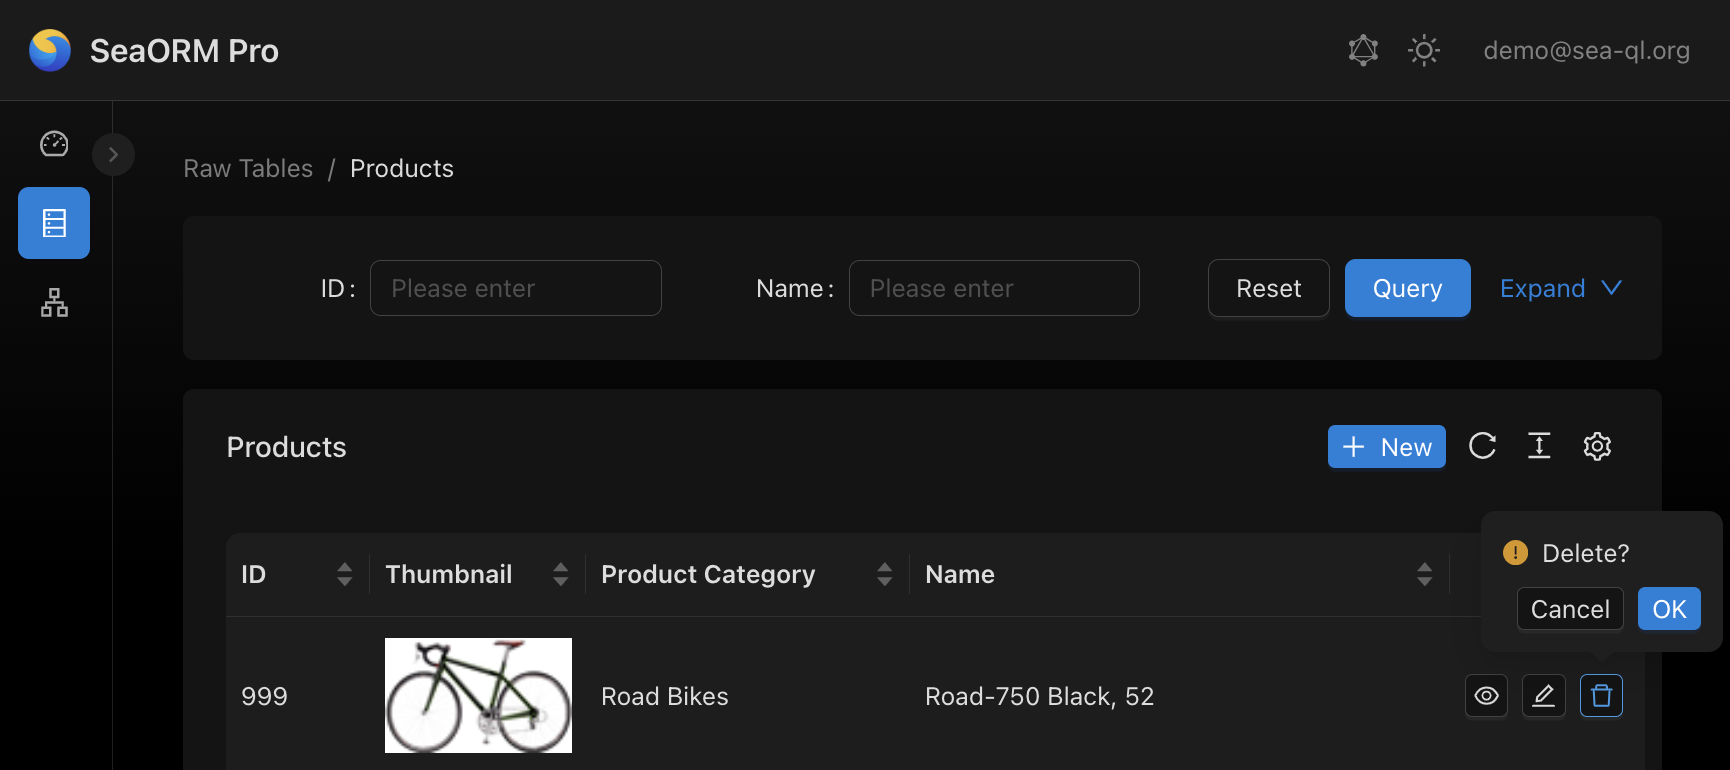Expand the collapsed sidebar with chevron
This screenshot has width=1730, height=770.
(113, 155)
